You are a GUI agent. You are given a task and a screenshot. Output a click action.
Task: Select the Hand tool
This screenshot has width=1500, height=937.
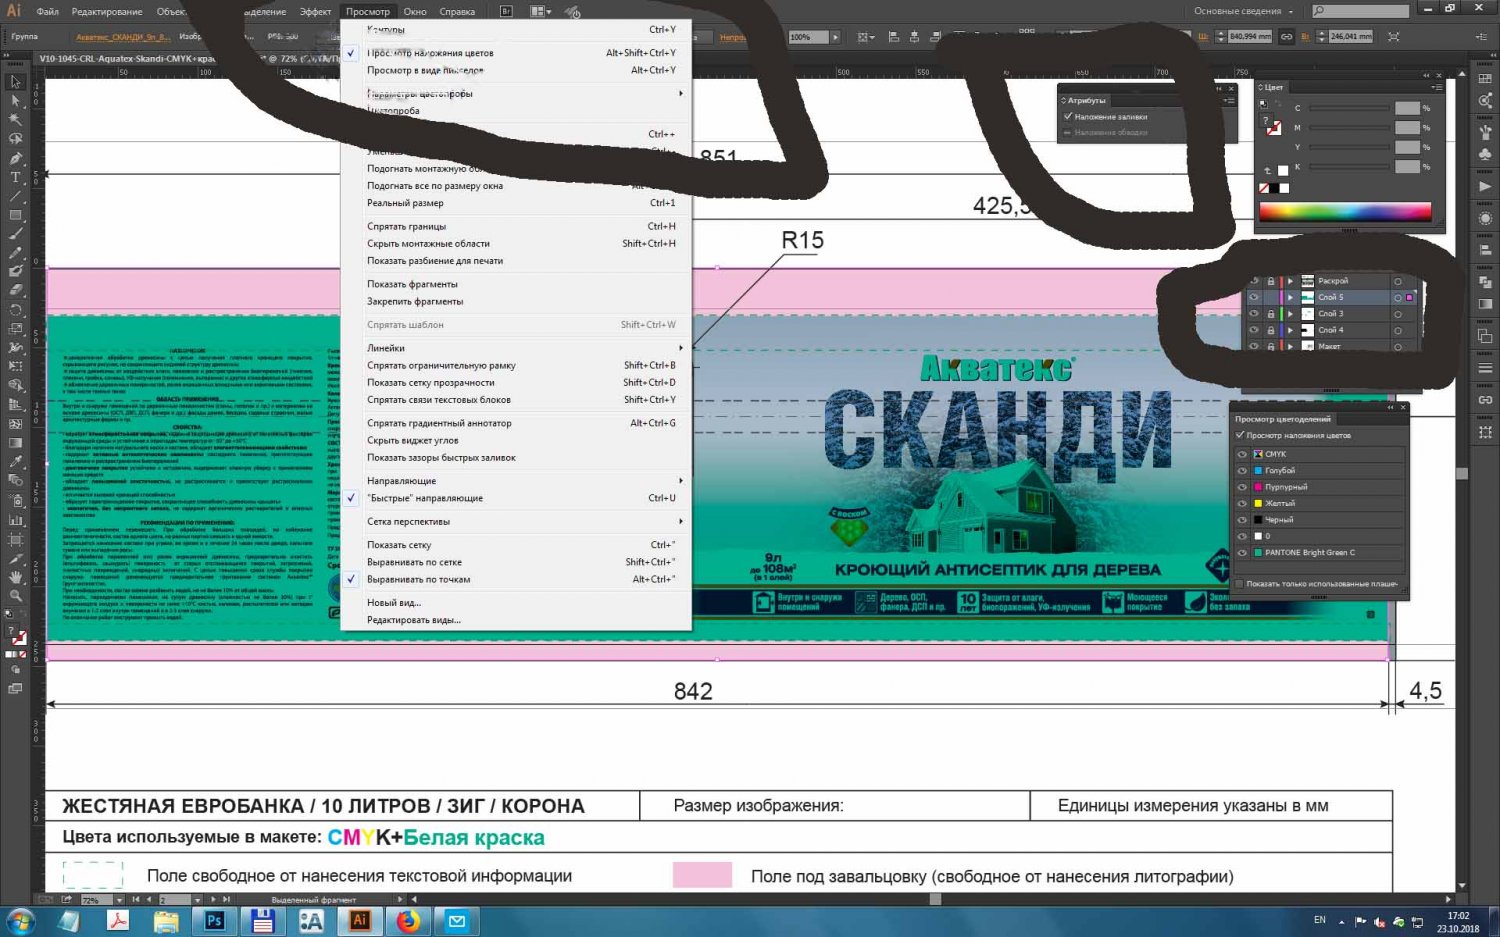click(15, 577)
